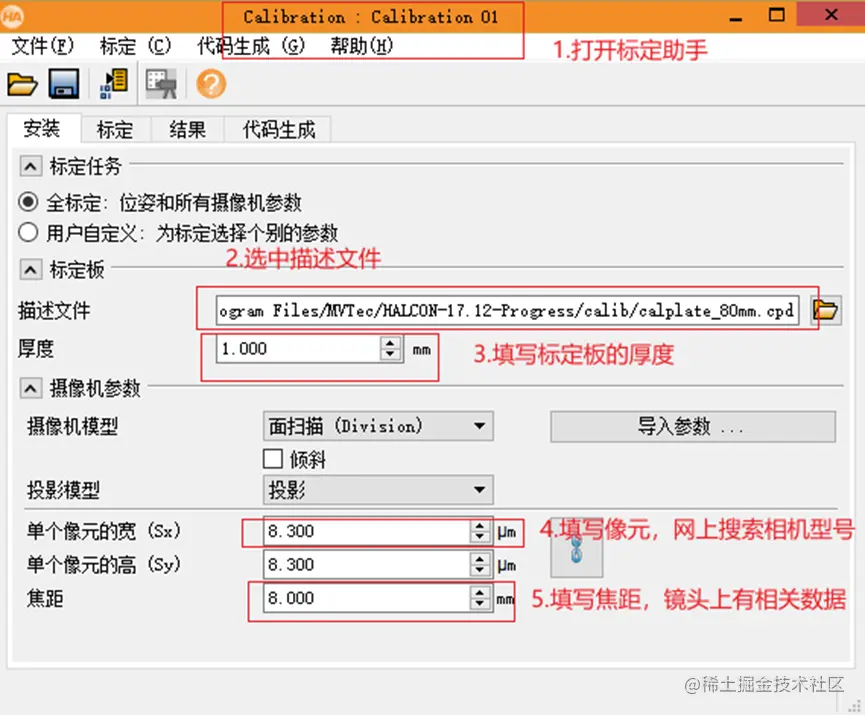Close the Calibration window
Viewport: 865px width, 715px height.
point(831,15)
